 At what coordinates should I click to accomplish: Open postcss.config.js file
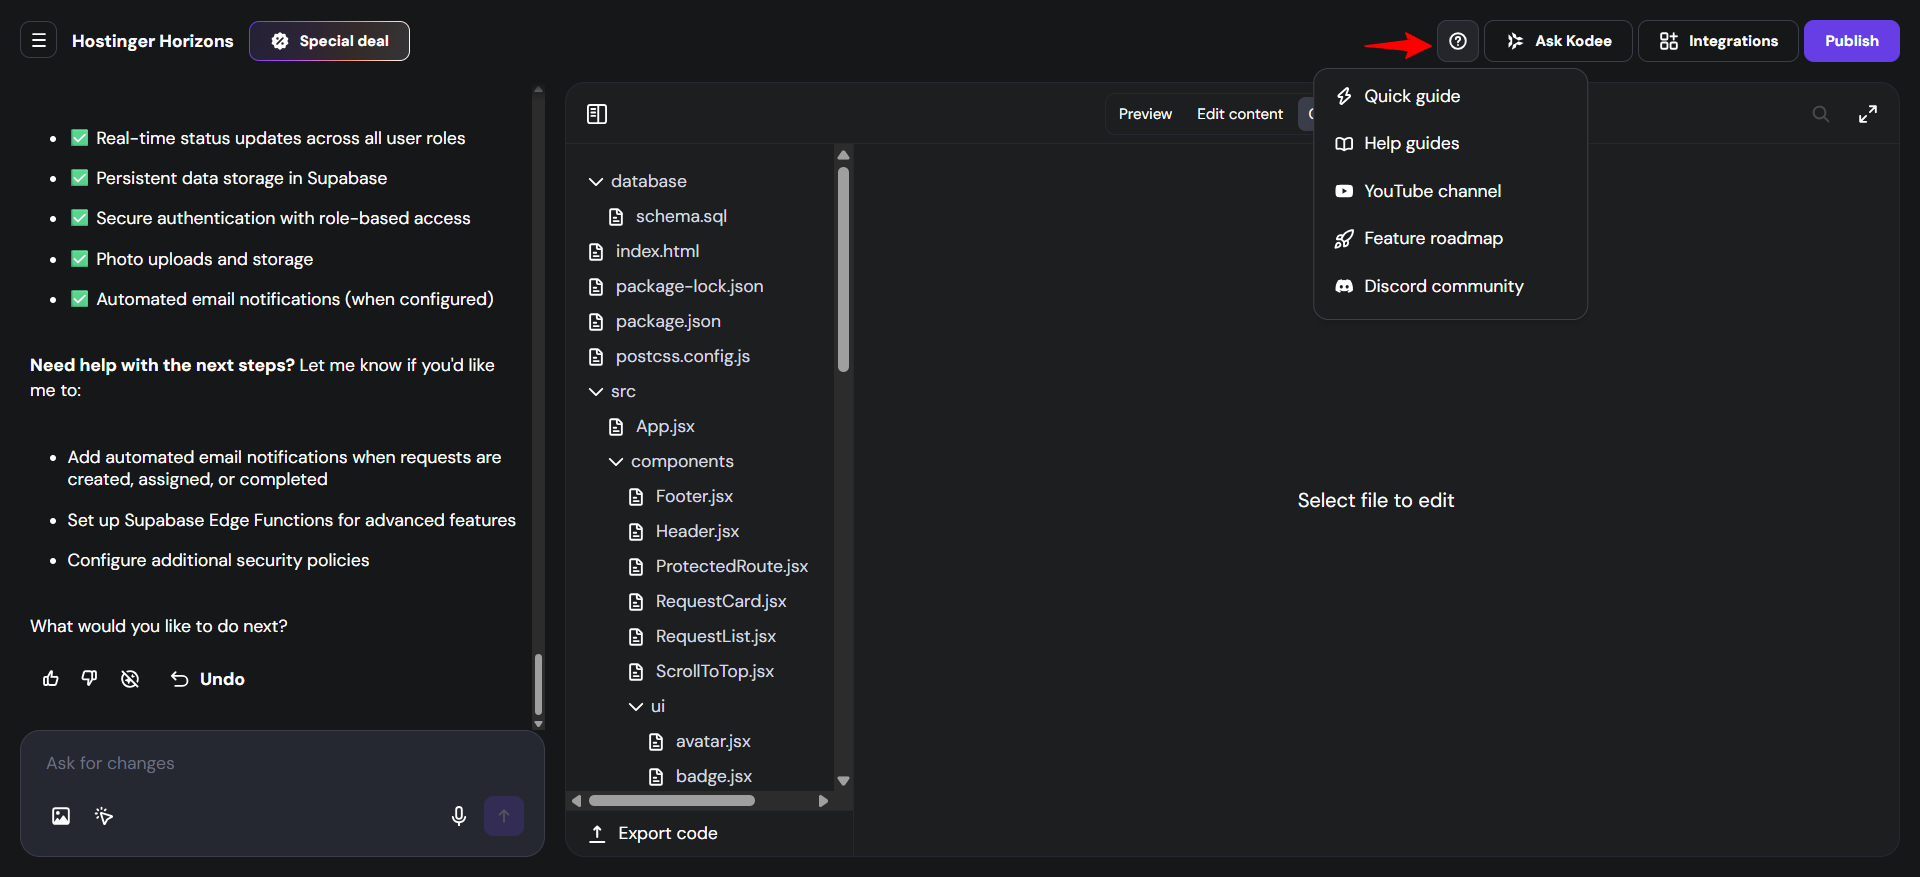pyautogui.click(x=683, y=357)
